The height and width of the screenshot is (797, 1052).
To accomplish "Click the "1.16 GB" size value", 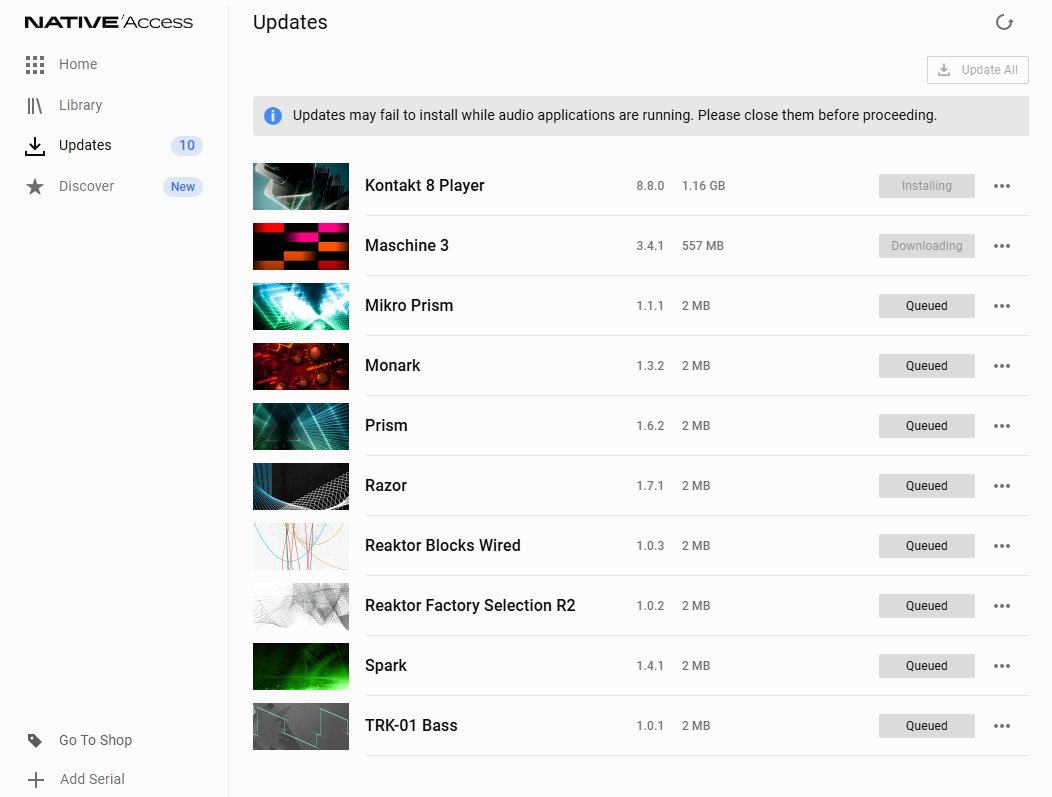I will pos(703,186).
